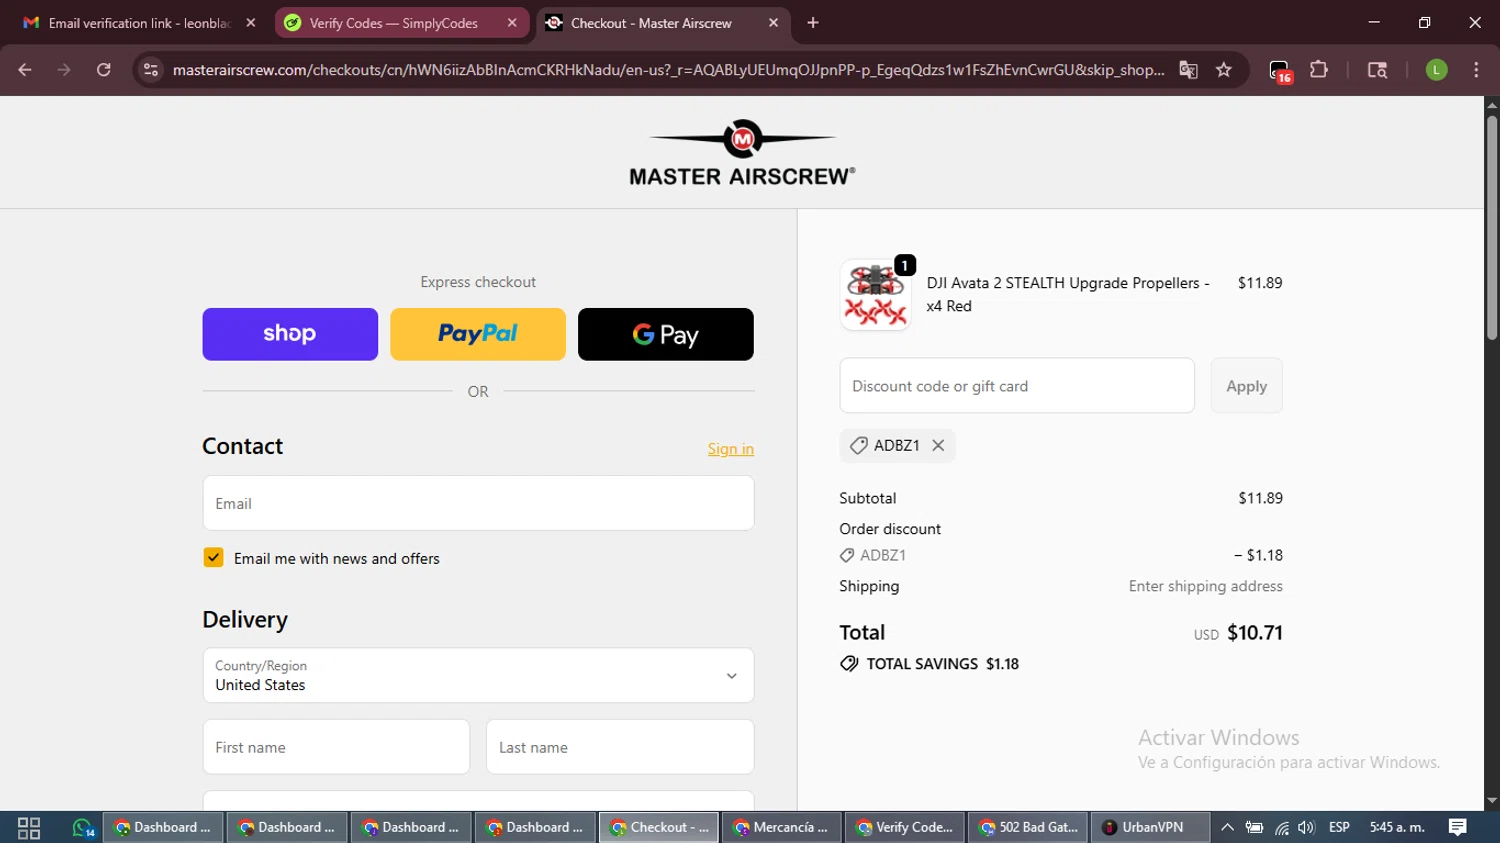Click the TOTAL SAVINGS $1.18 text
The image size is (1500, 843).
pyautogui.click(x=942, y=664)
